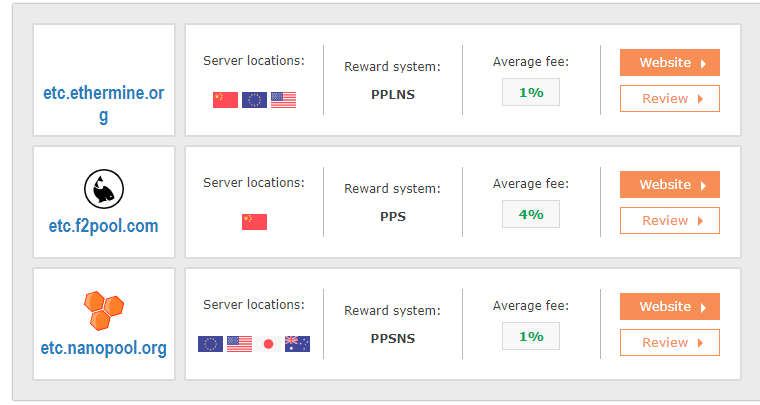
Task: Click Server locations label in etc.ethermine.org row
Action: [x=254, y=61]
